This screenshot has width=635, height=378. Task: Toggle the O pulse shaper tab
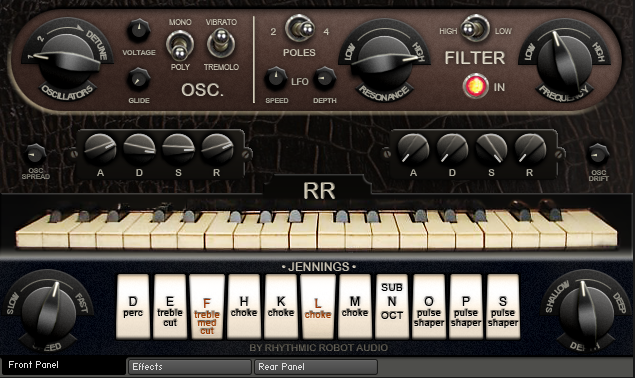tap(429, 306)
